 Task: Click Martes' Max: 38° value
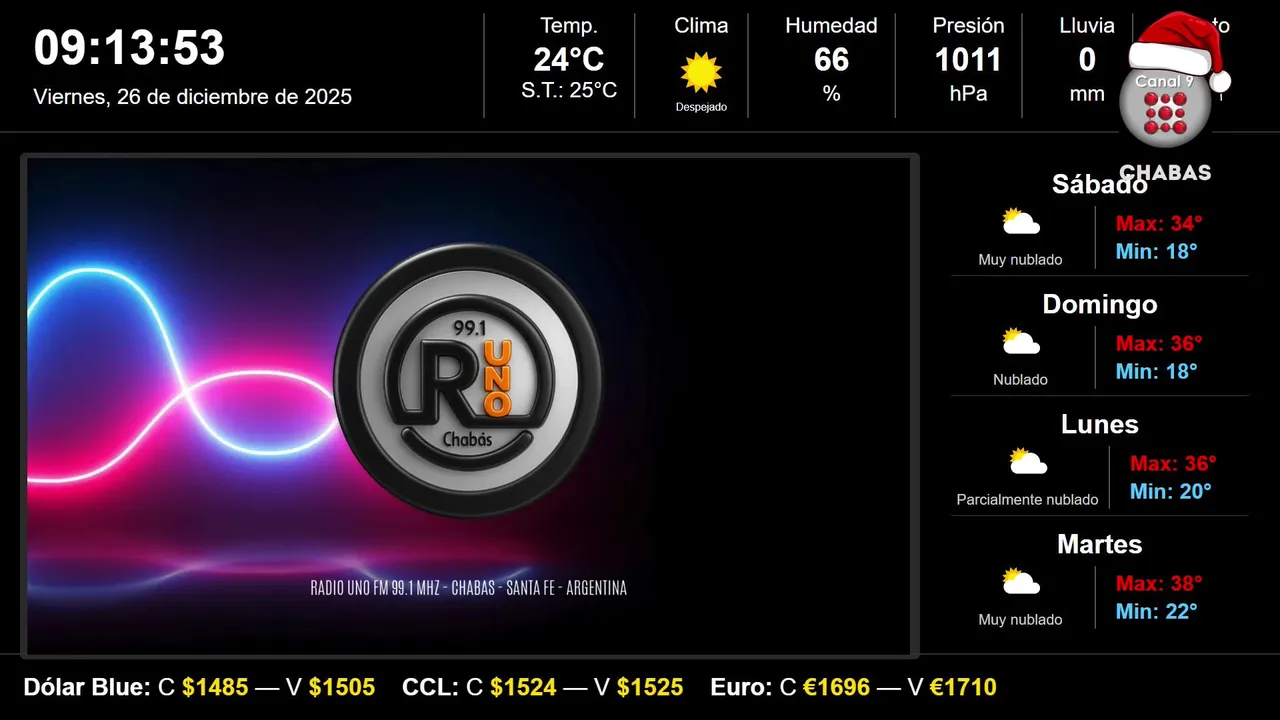coord(1159,583)
